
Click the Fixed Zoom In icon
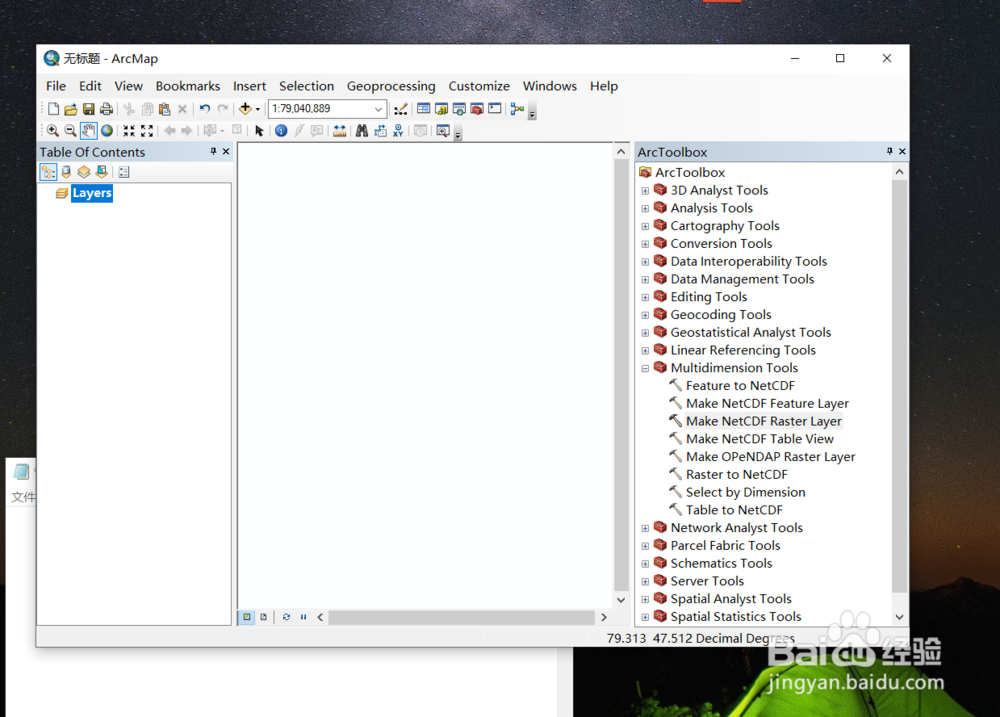click(x=129, y=131)
